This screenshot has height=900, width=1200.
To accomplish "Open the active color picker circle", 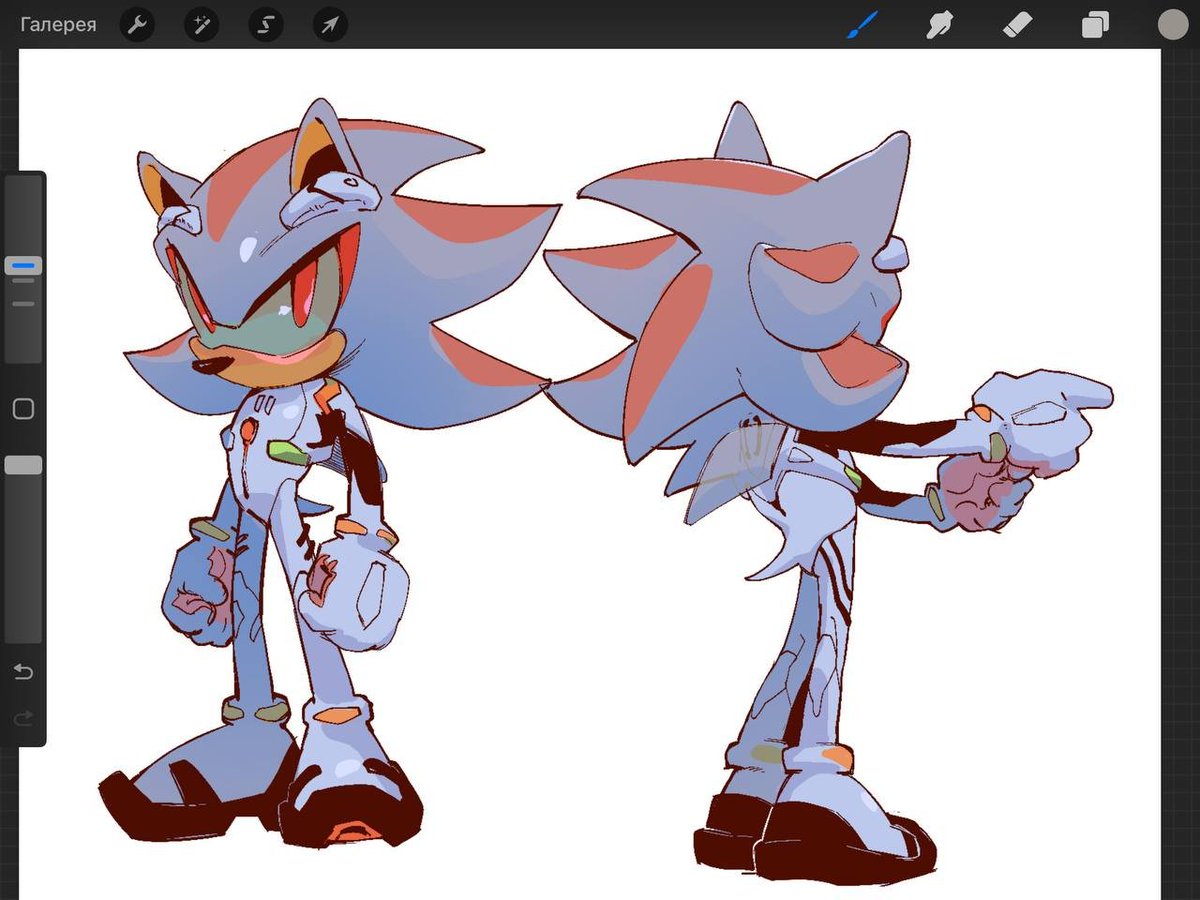I will coord(1172,25).
